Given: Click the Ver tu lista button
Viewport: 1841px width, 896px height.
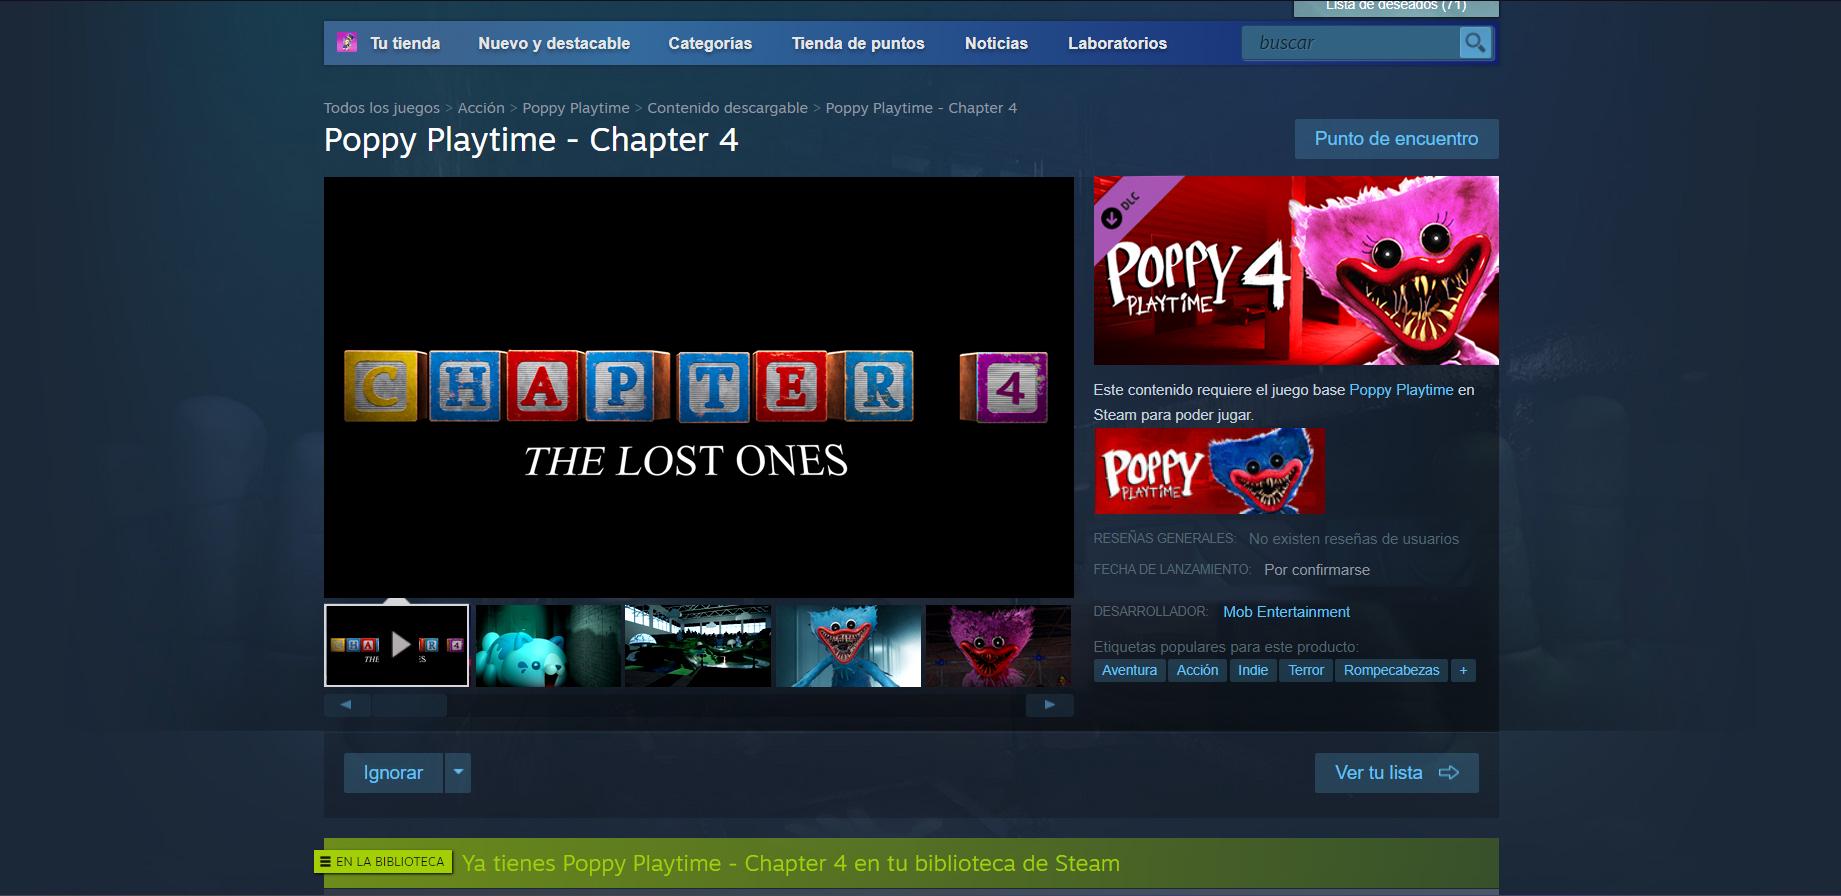Looking at the screenshot, I should tap(1396, 773).
